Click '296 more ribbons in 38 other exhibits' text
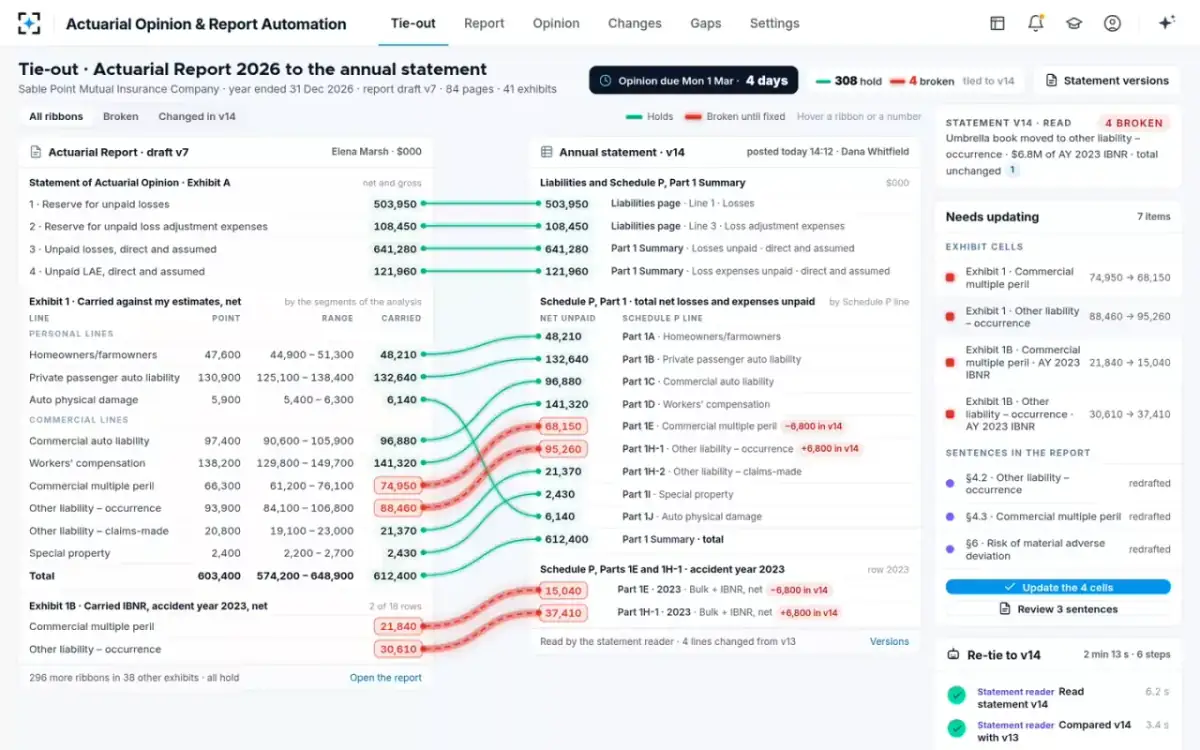 click(135, 678)
